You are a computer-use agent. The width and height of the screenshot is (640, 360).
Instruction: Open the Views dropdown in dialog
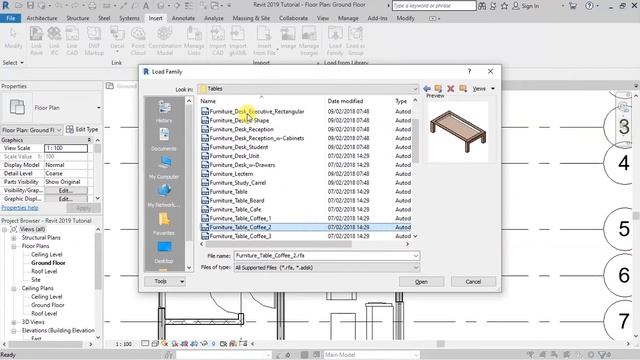tap(484, 89)
